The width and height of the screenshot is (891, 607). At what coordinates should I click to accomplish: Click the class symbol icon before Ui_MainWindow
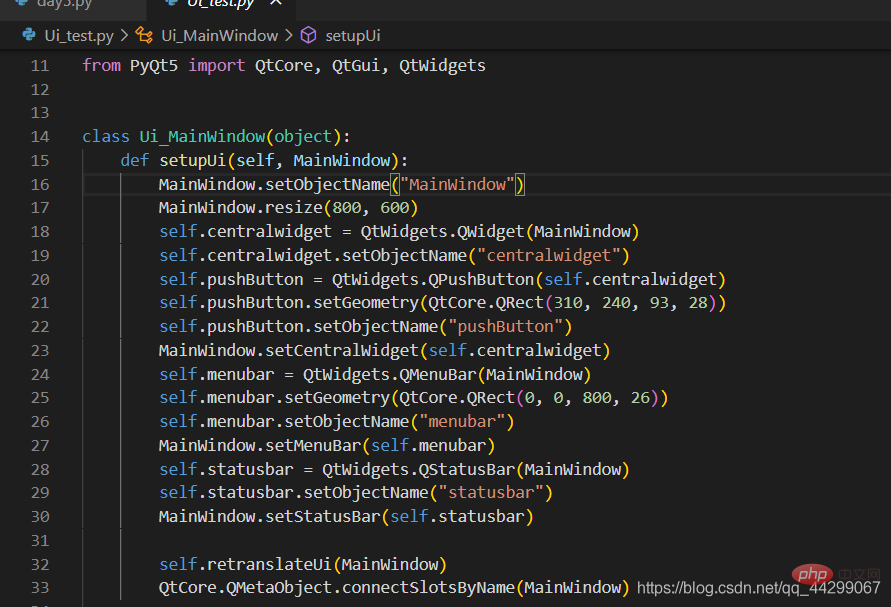tap(146, 36)
